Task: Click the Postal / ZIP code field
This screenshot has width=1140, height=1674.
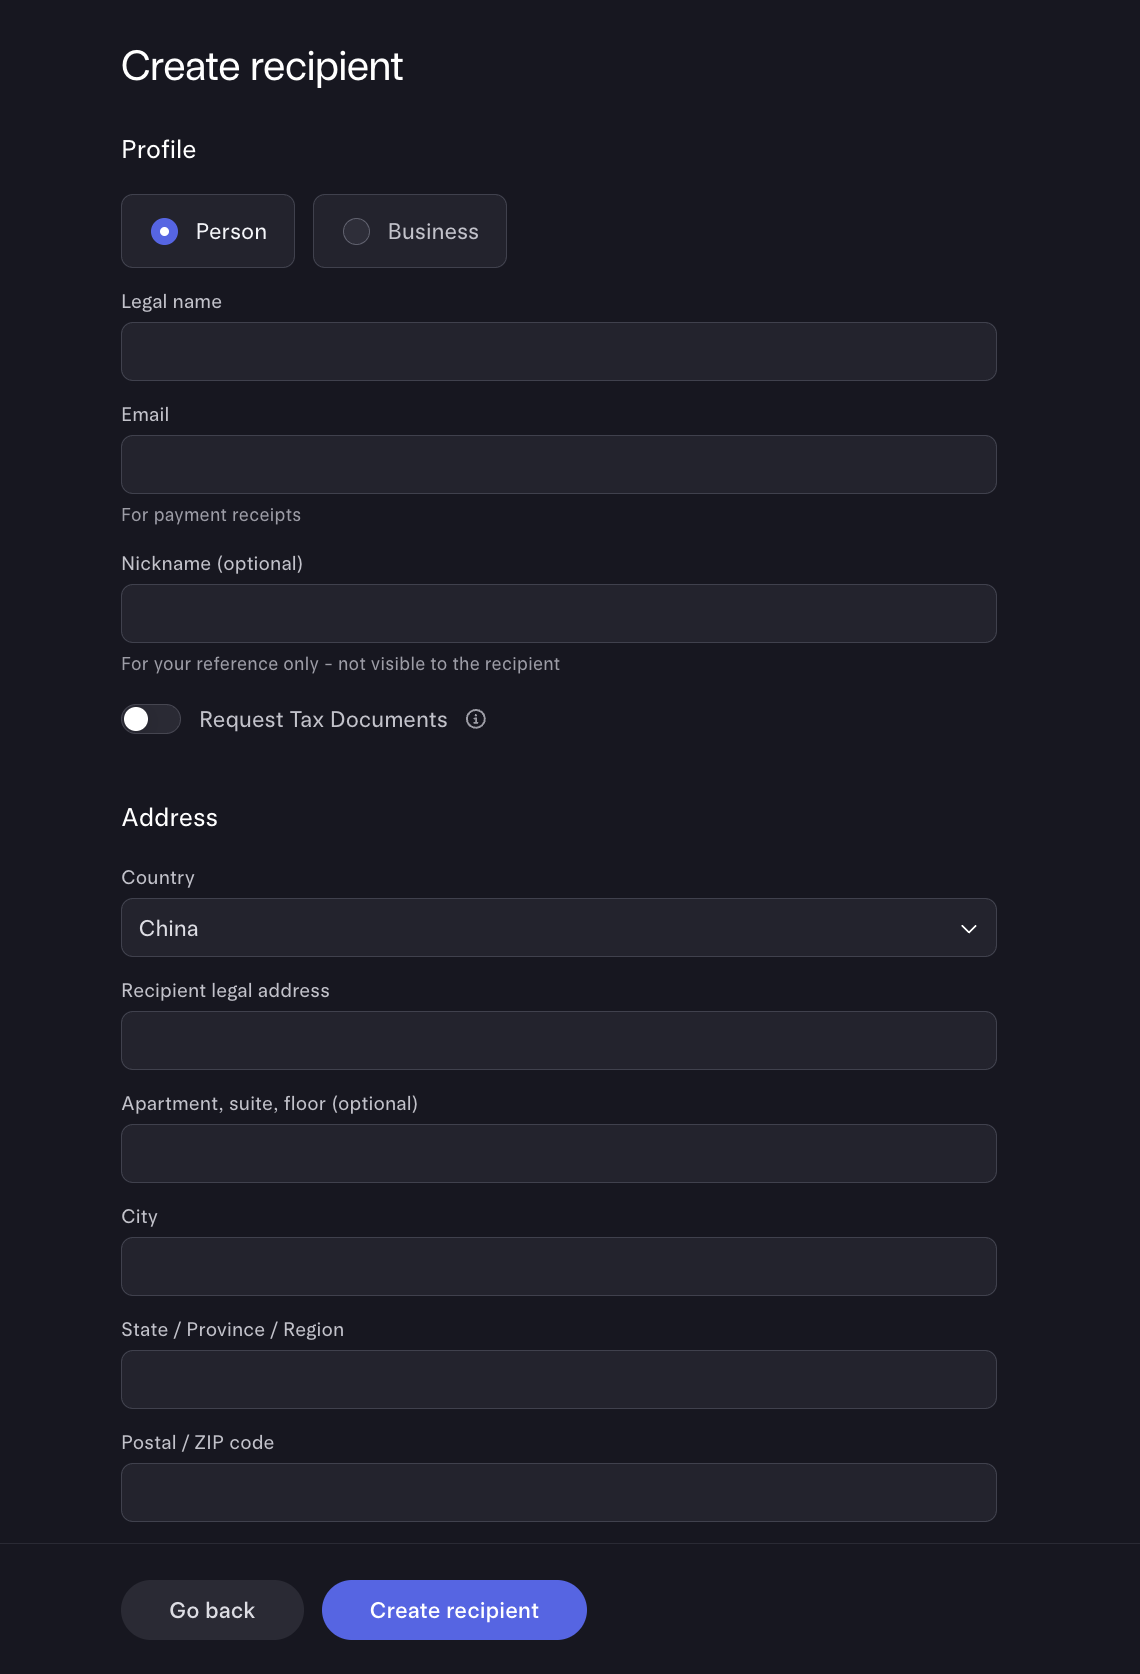Action: [x=559, y=1492]
